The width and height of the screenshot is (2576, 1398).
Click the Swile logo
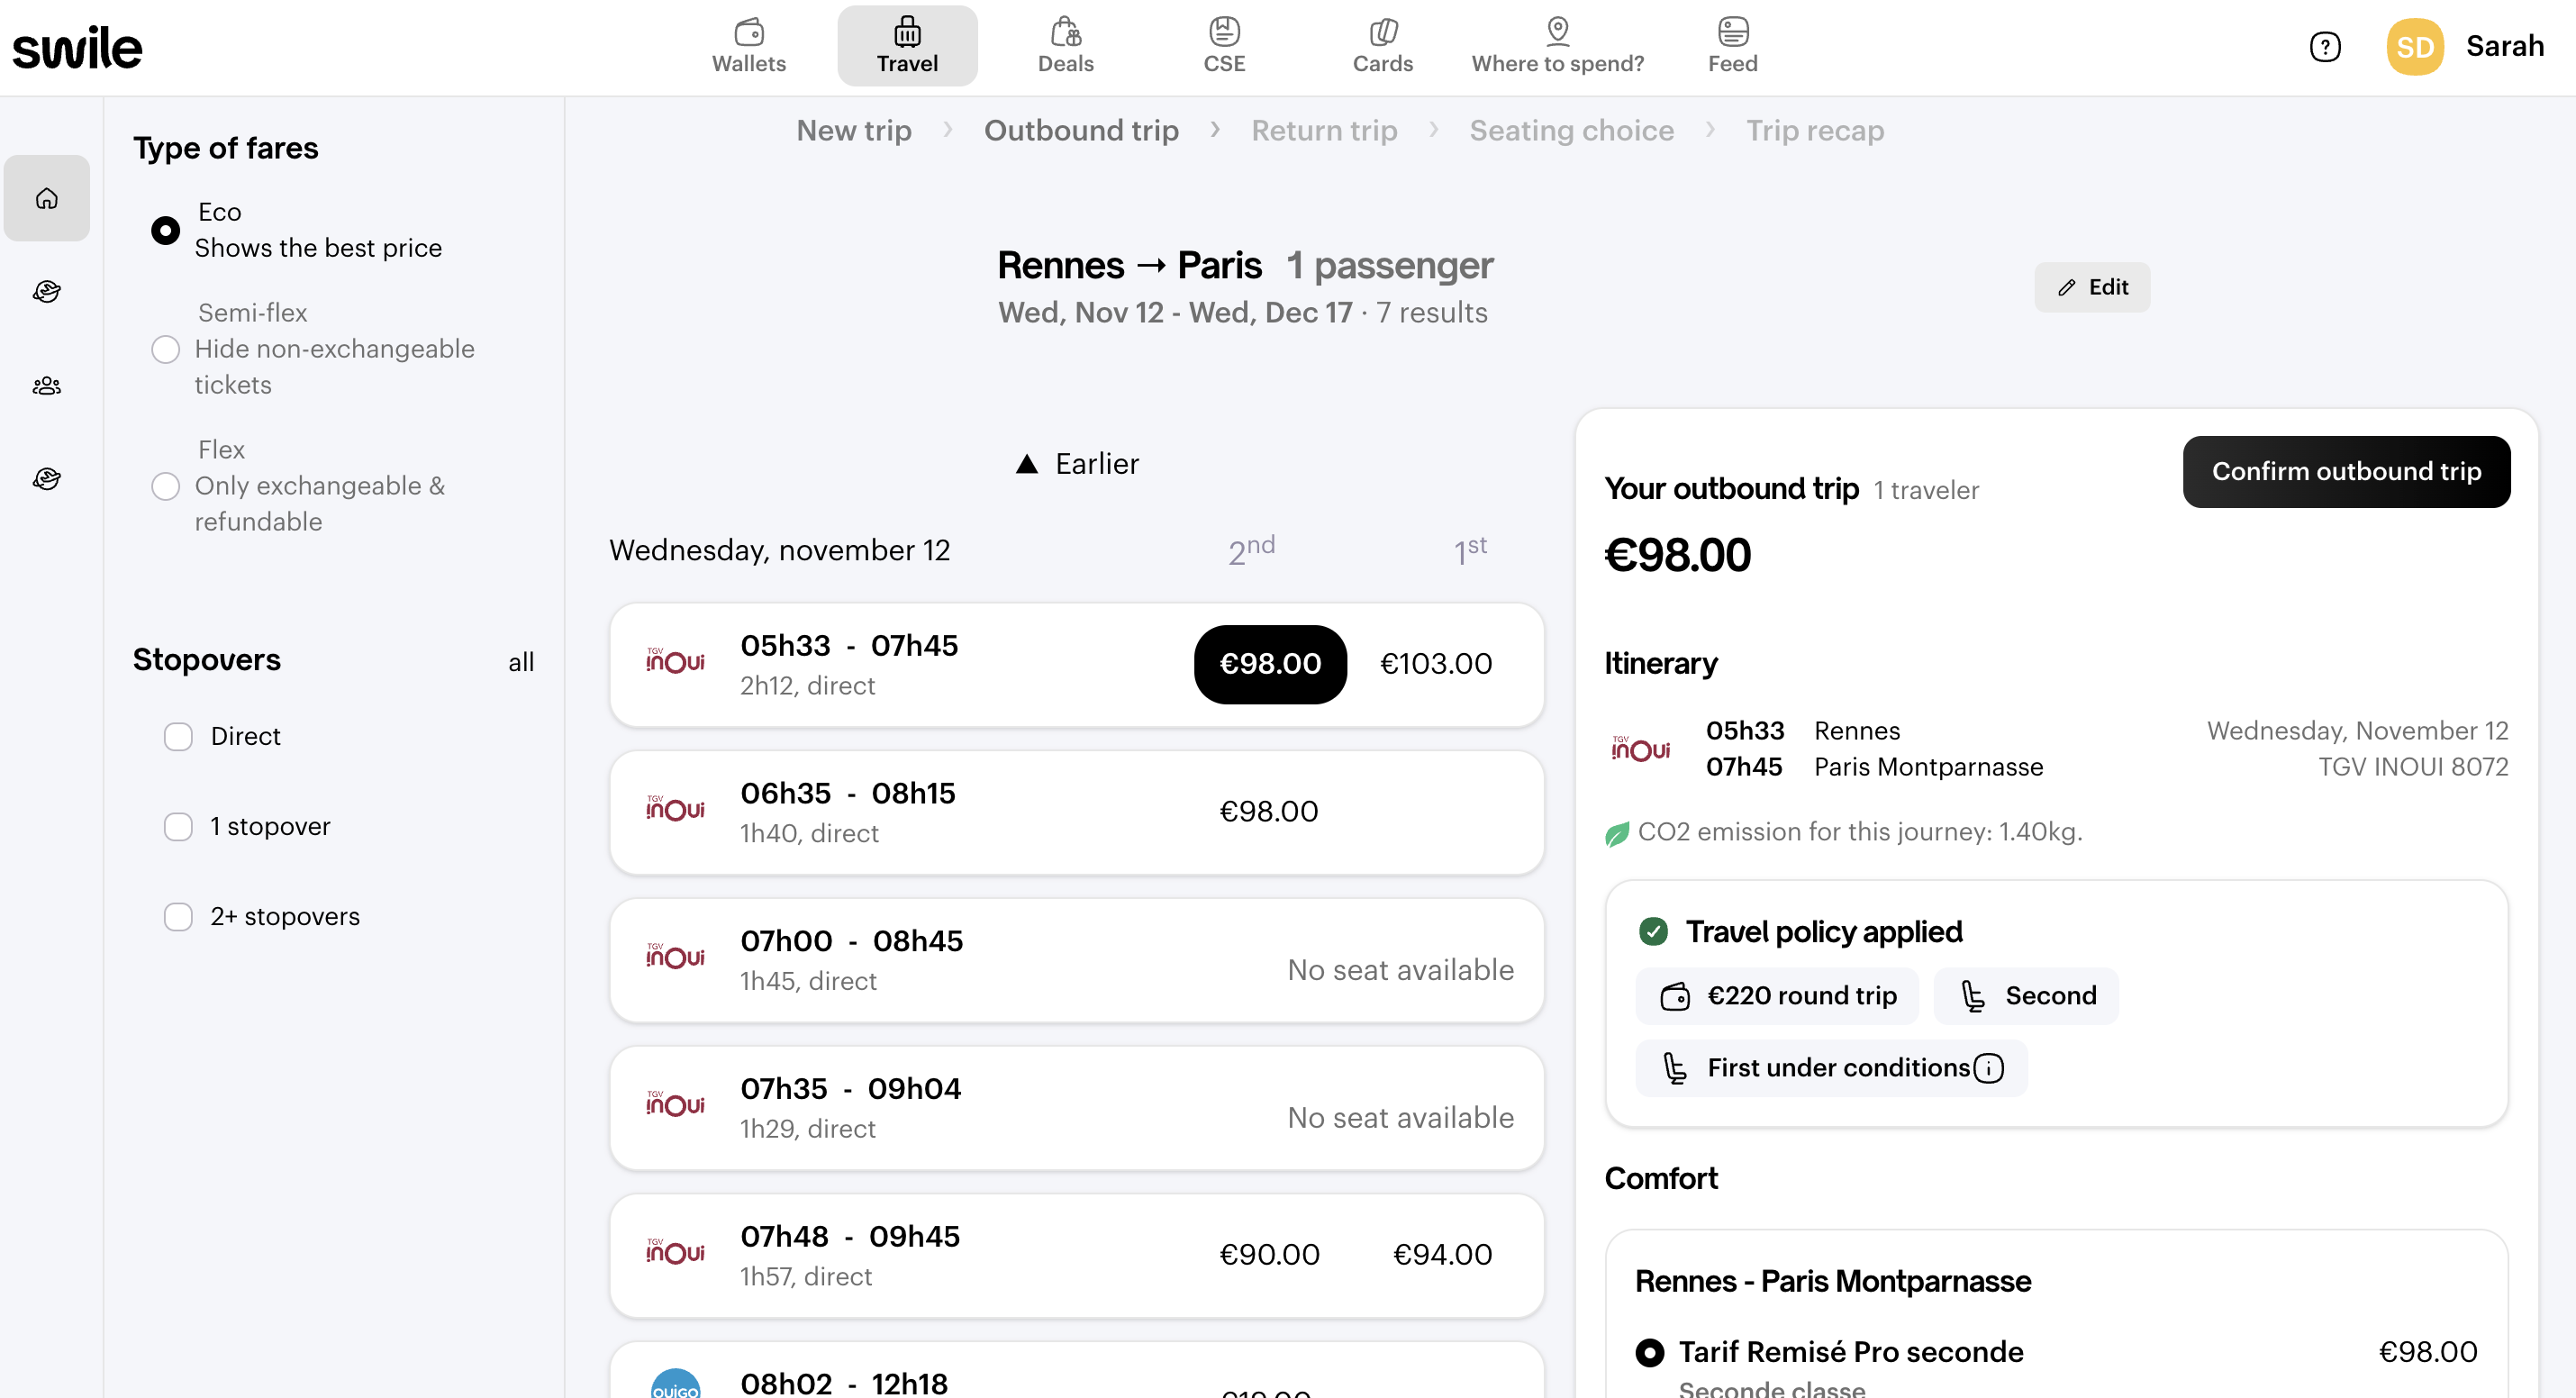[77, 48]
